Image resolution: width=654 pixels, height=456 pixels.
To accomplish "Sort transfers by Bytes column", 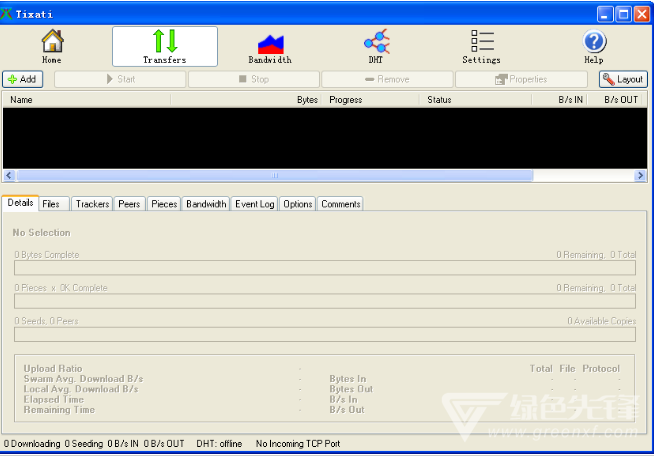I will tap(246, 100).
